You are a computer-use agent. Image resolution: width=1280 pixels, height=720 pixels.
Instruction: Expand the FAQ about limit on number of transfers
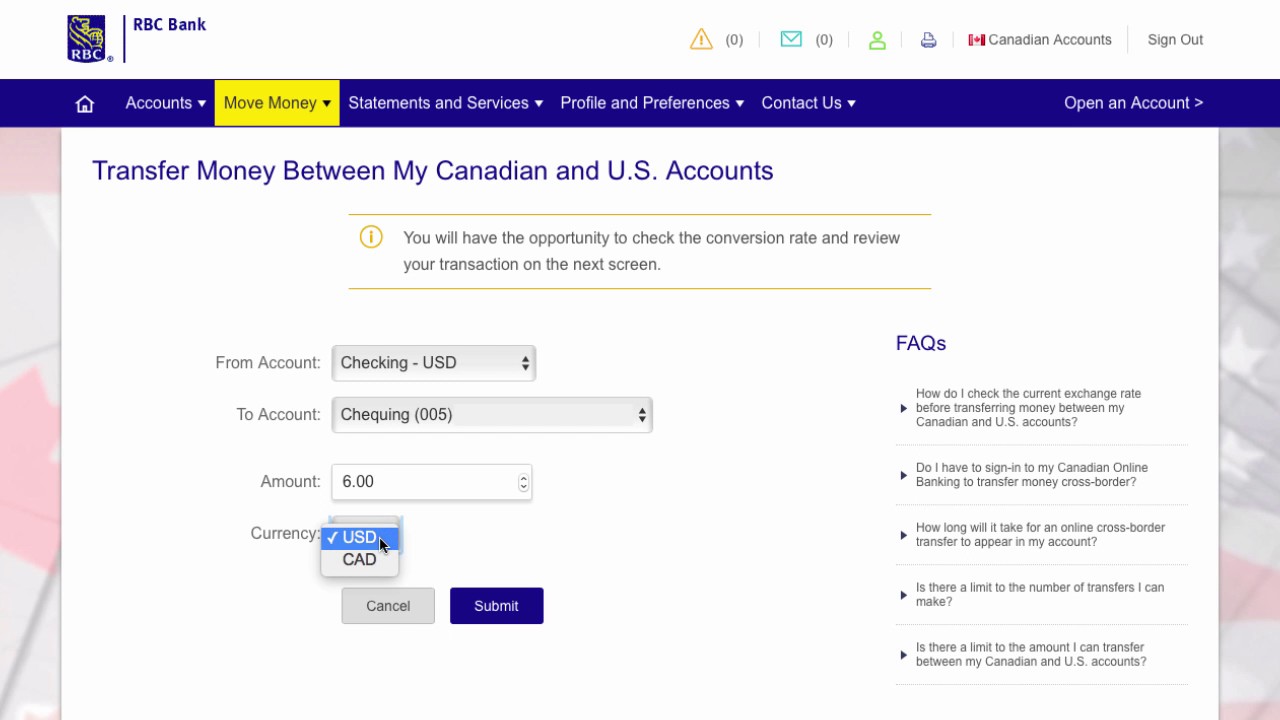[x=1039, y=595]
